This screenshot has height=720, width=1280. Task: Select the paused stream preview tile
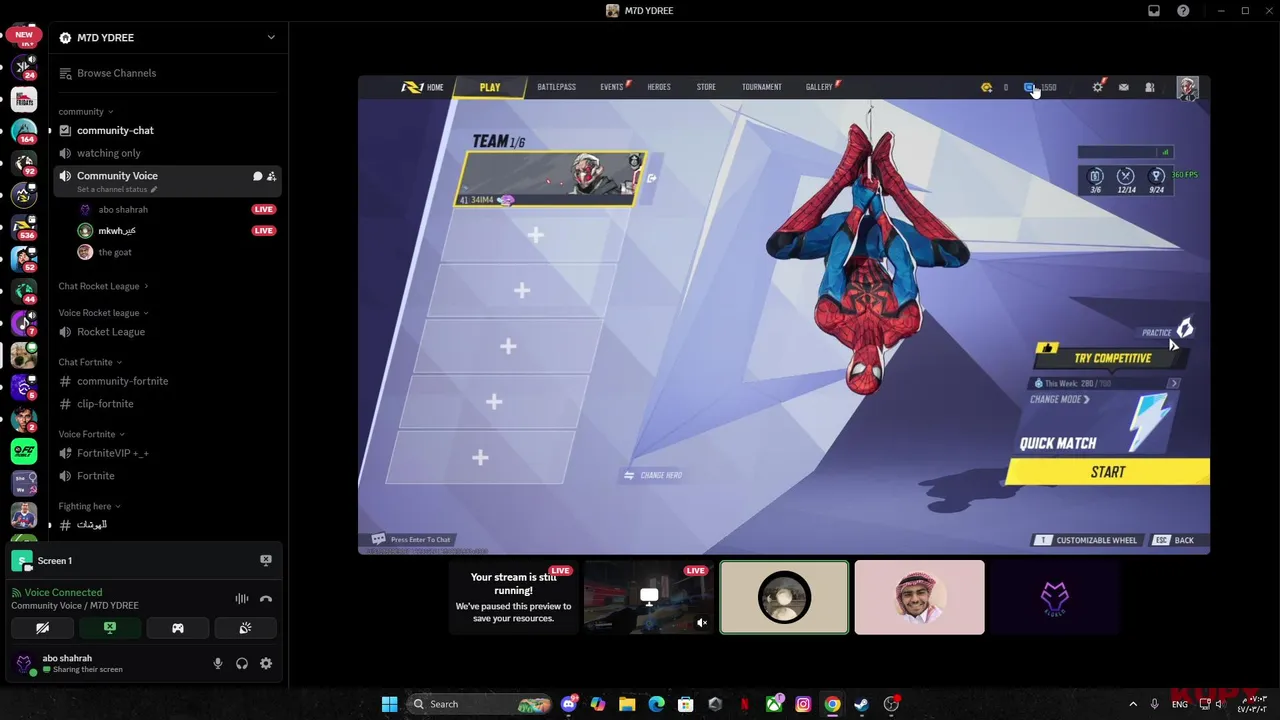point(514,597)
